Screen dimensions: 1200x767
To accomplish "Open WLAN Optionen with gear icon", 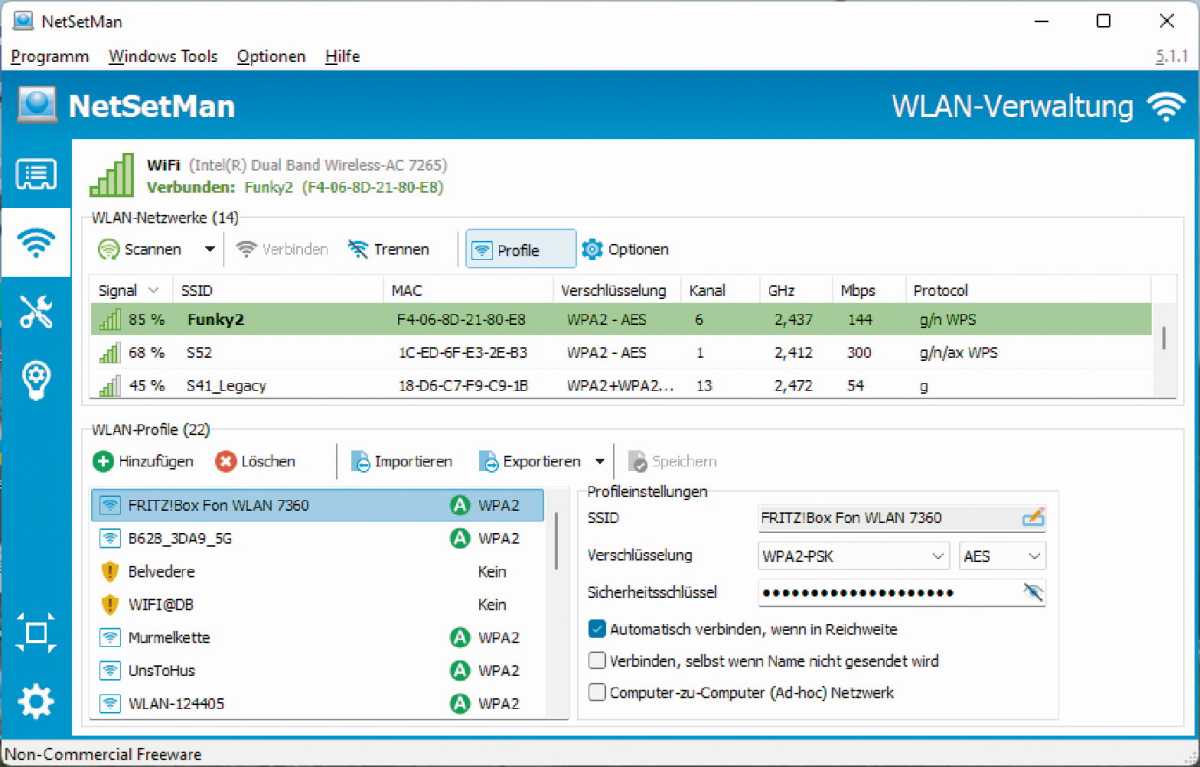I will click(x=625, y=249).
